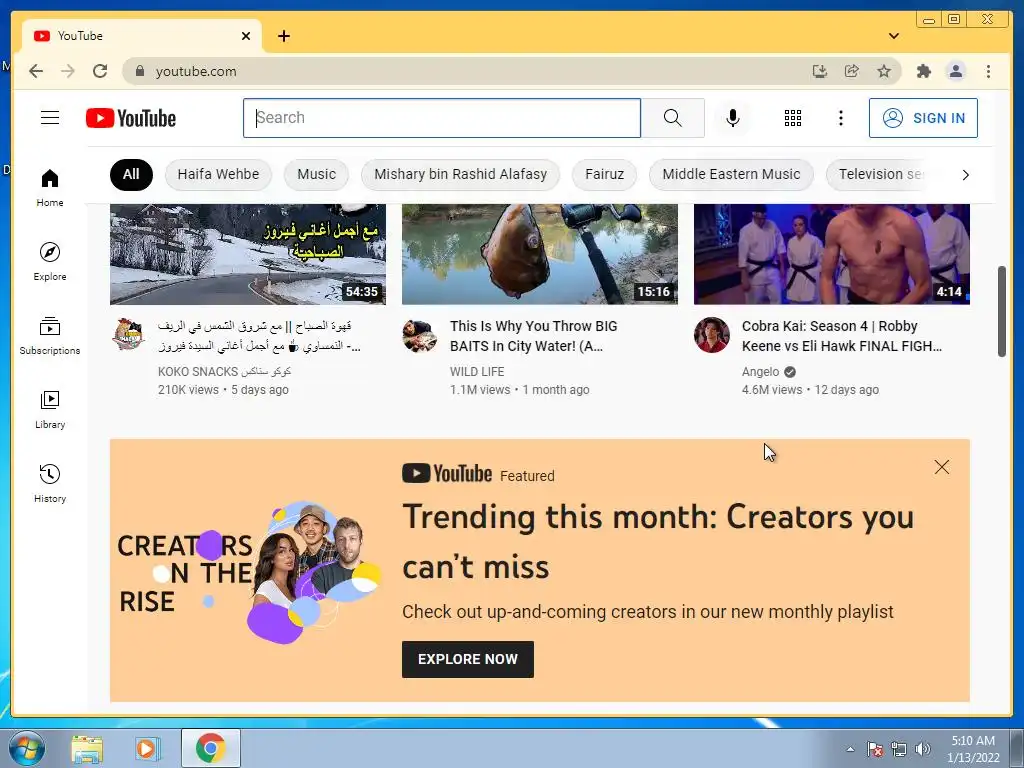Show more category chips with right chevron
1024x768 pixels.
click(965, 174)
